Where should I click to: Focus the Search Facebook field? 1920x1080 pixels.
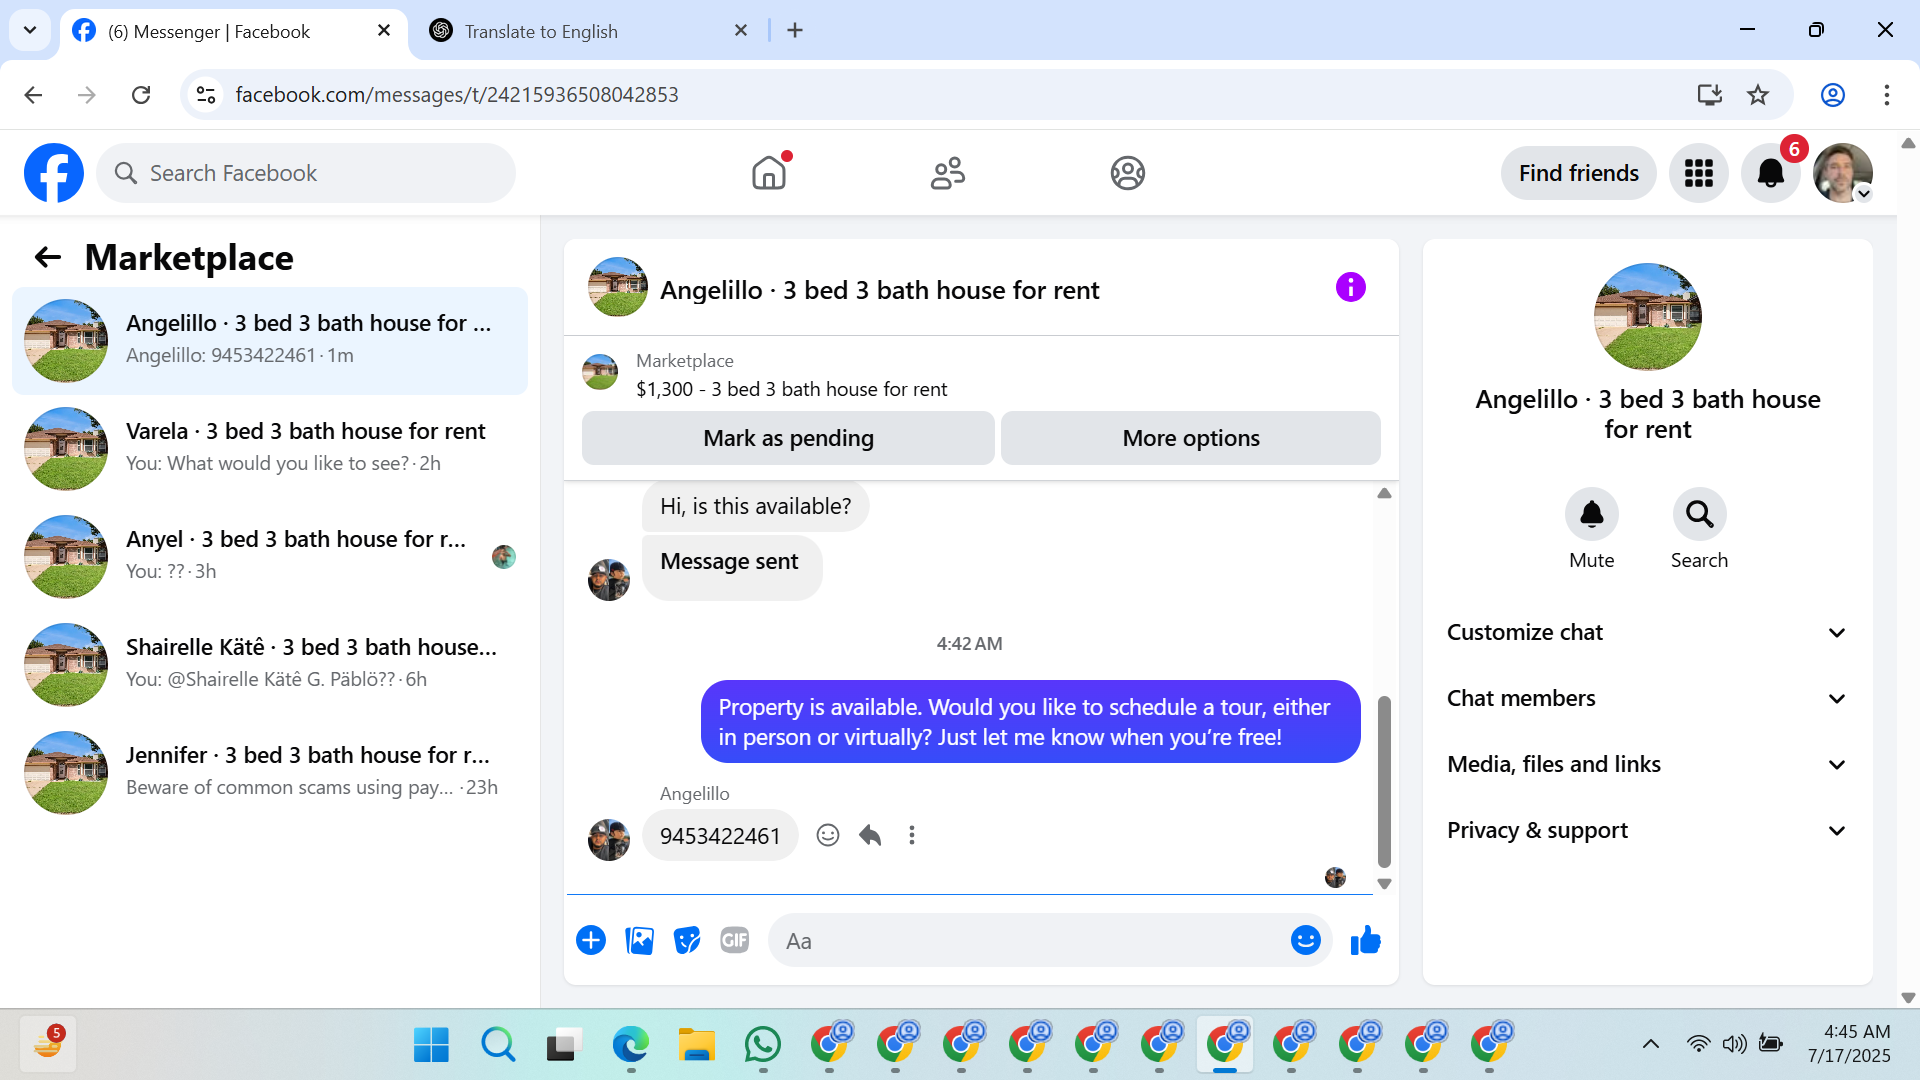coord(306,173)
